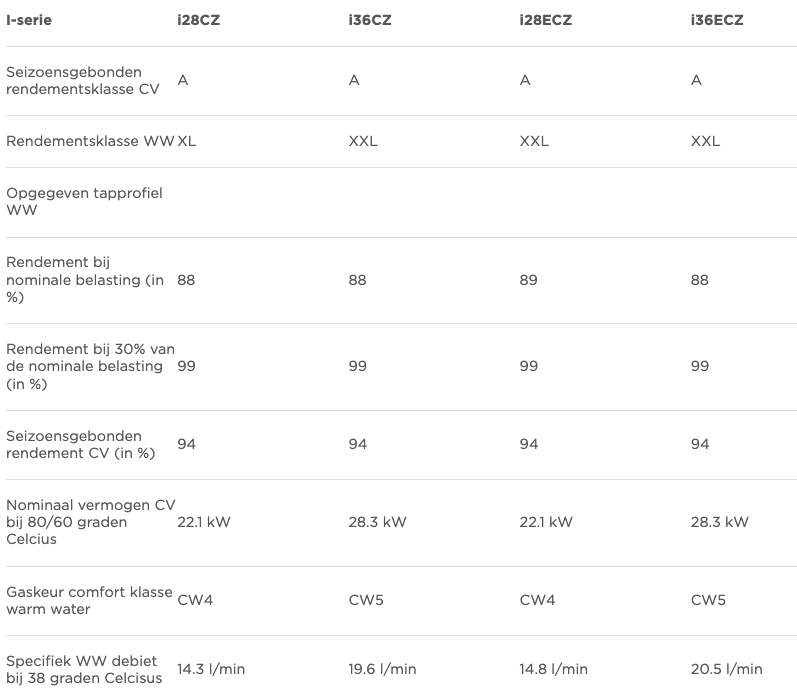Select the 14.3 l/min value
This screenshot has width=797, height=696.
coord(211,669)
